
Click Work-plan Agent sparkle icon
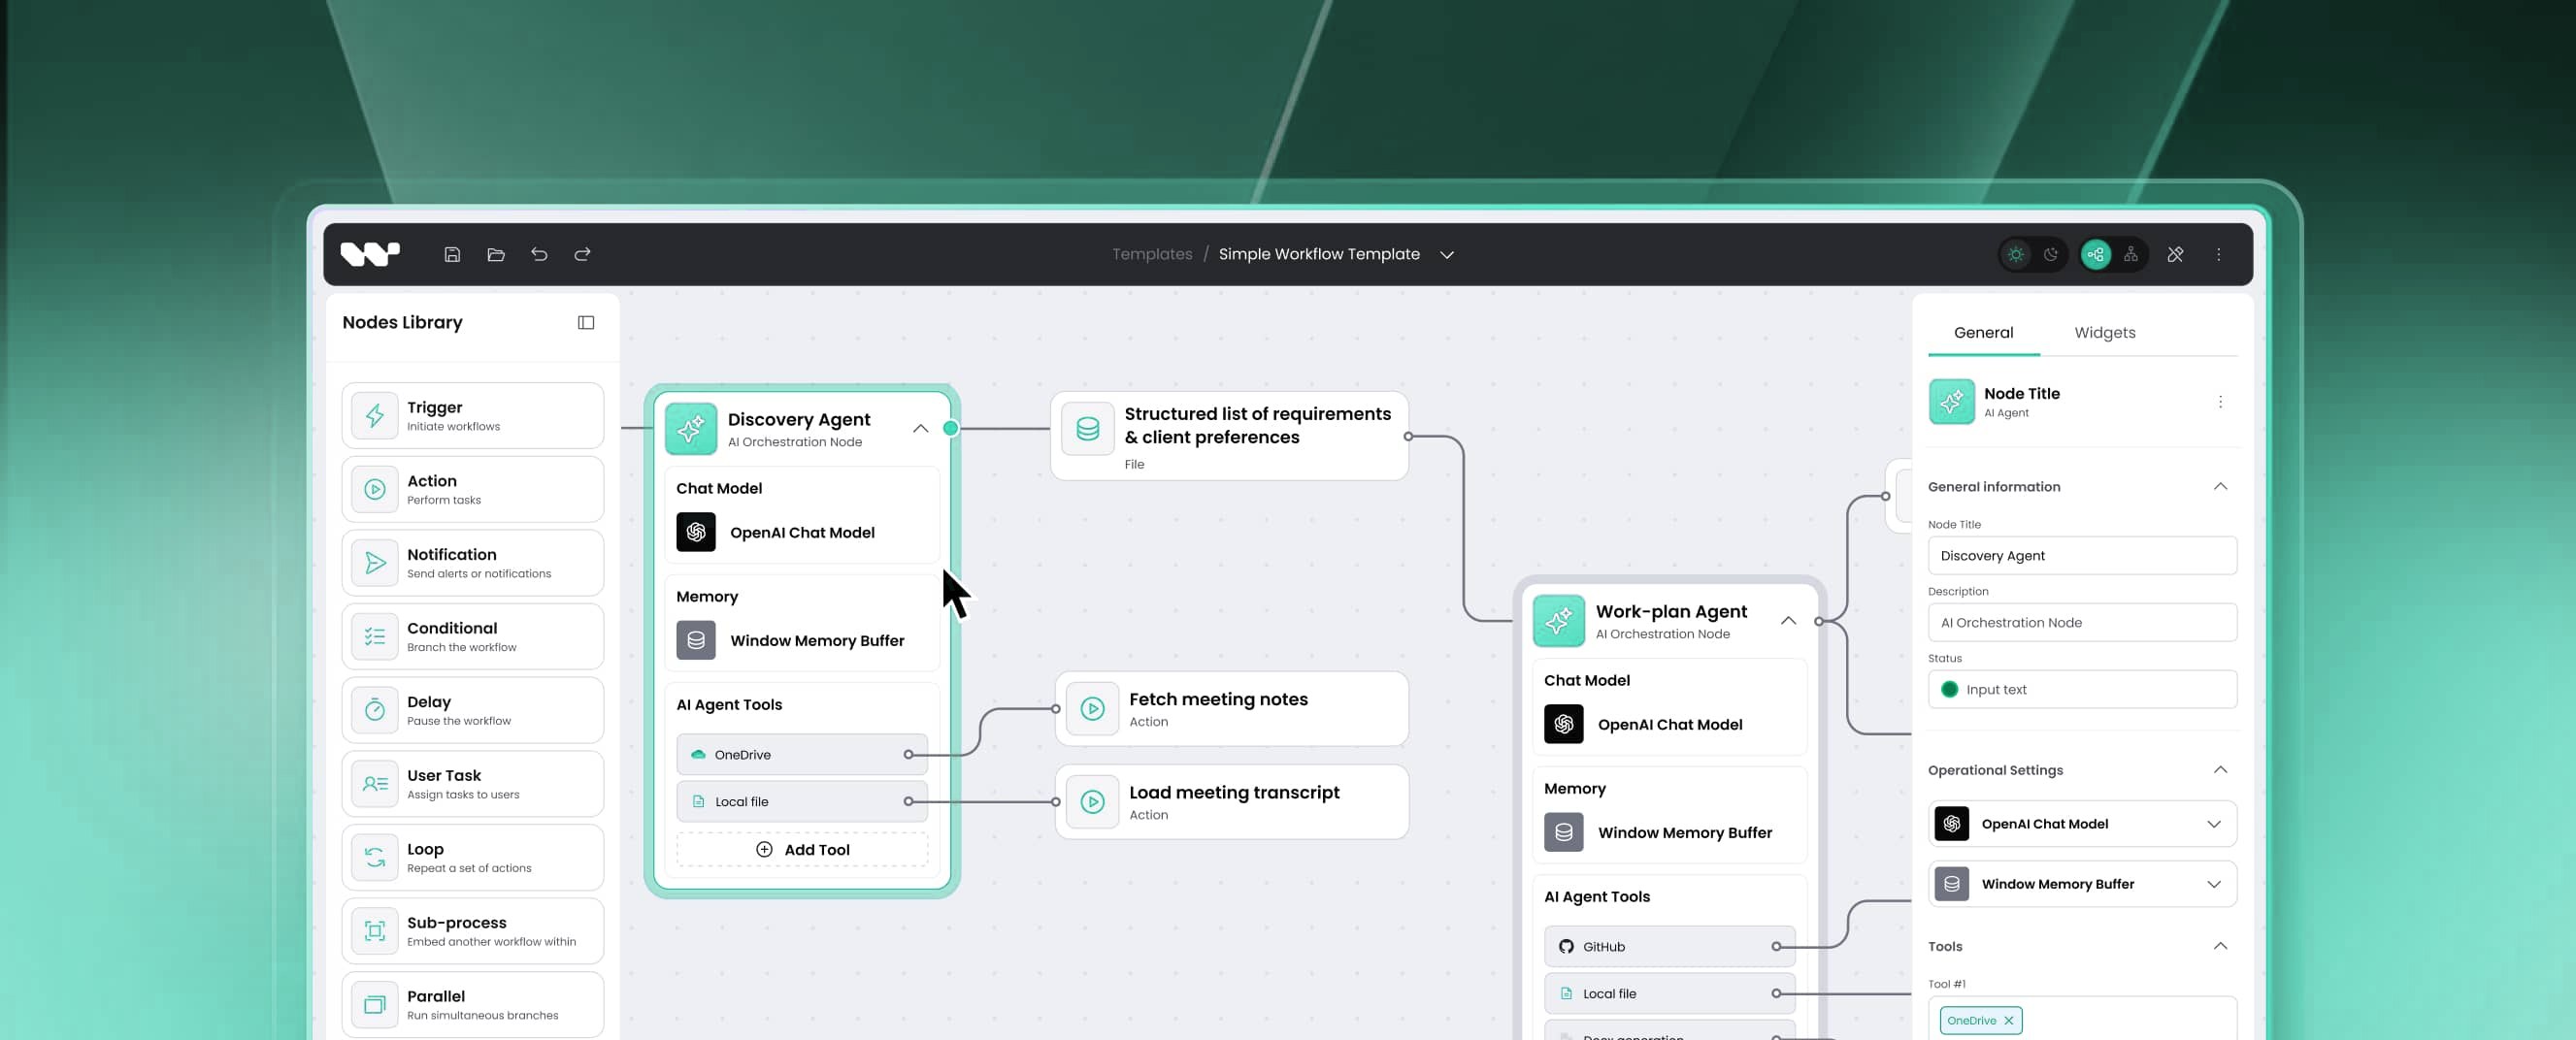pyautogui.click(x=1559, y=621)
